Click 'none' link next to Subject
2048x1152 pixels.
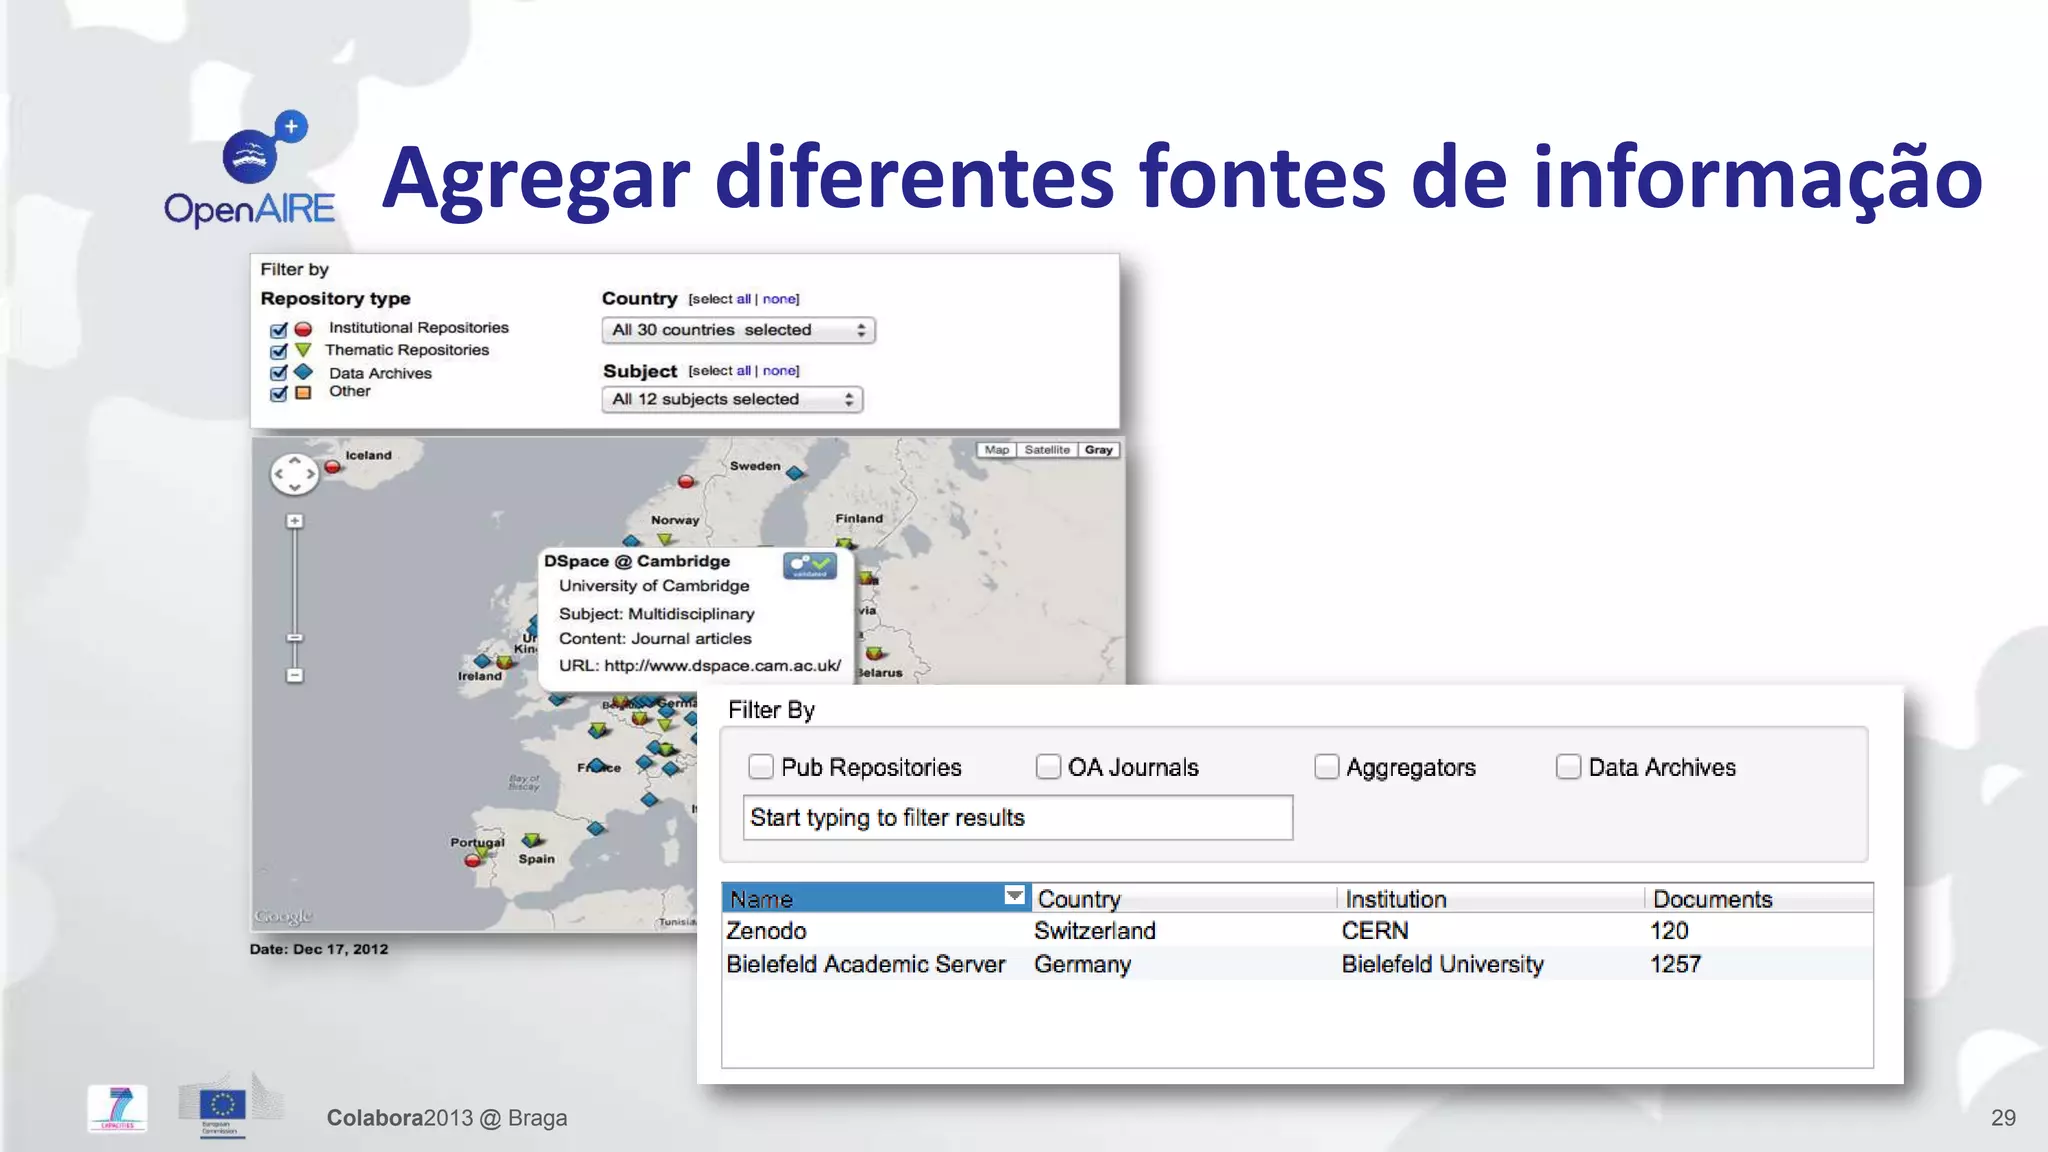coord(779,371)
